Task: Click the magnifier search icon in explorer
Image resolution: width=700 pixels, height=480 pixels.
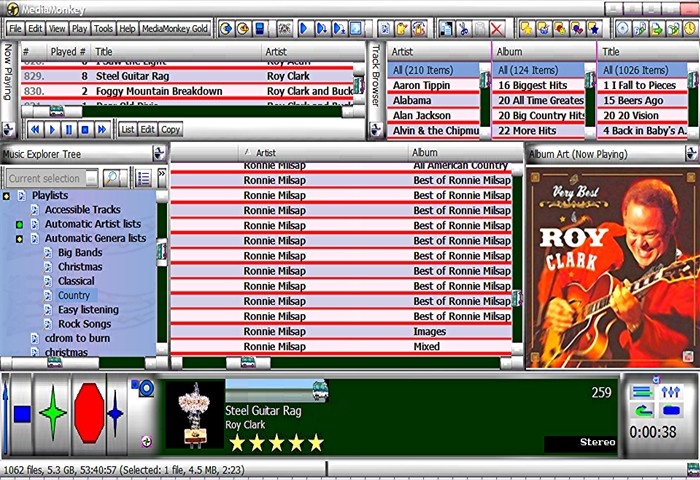Action: [x=112, y=178]
